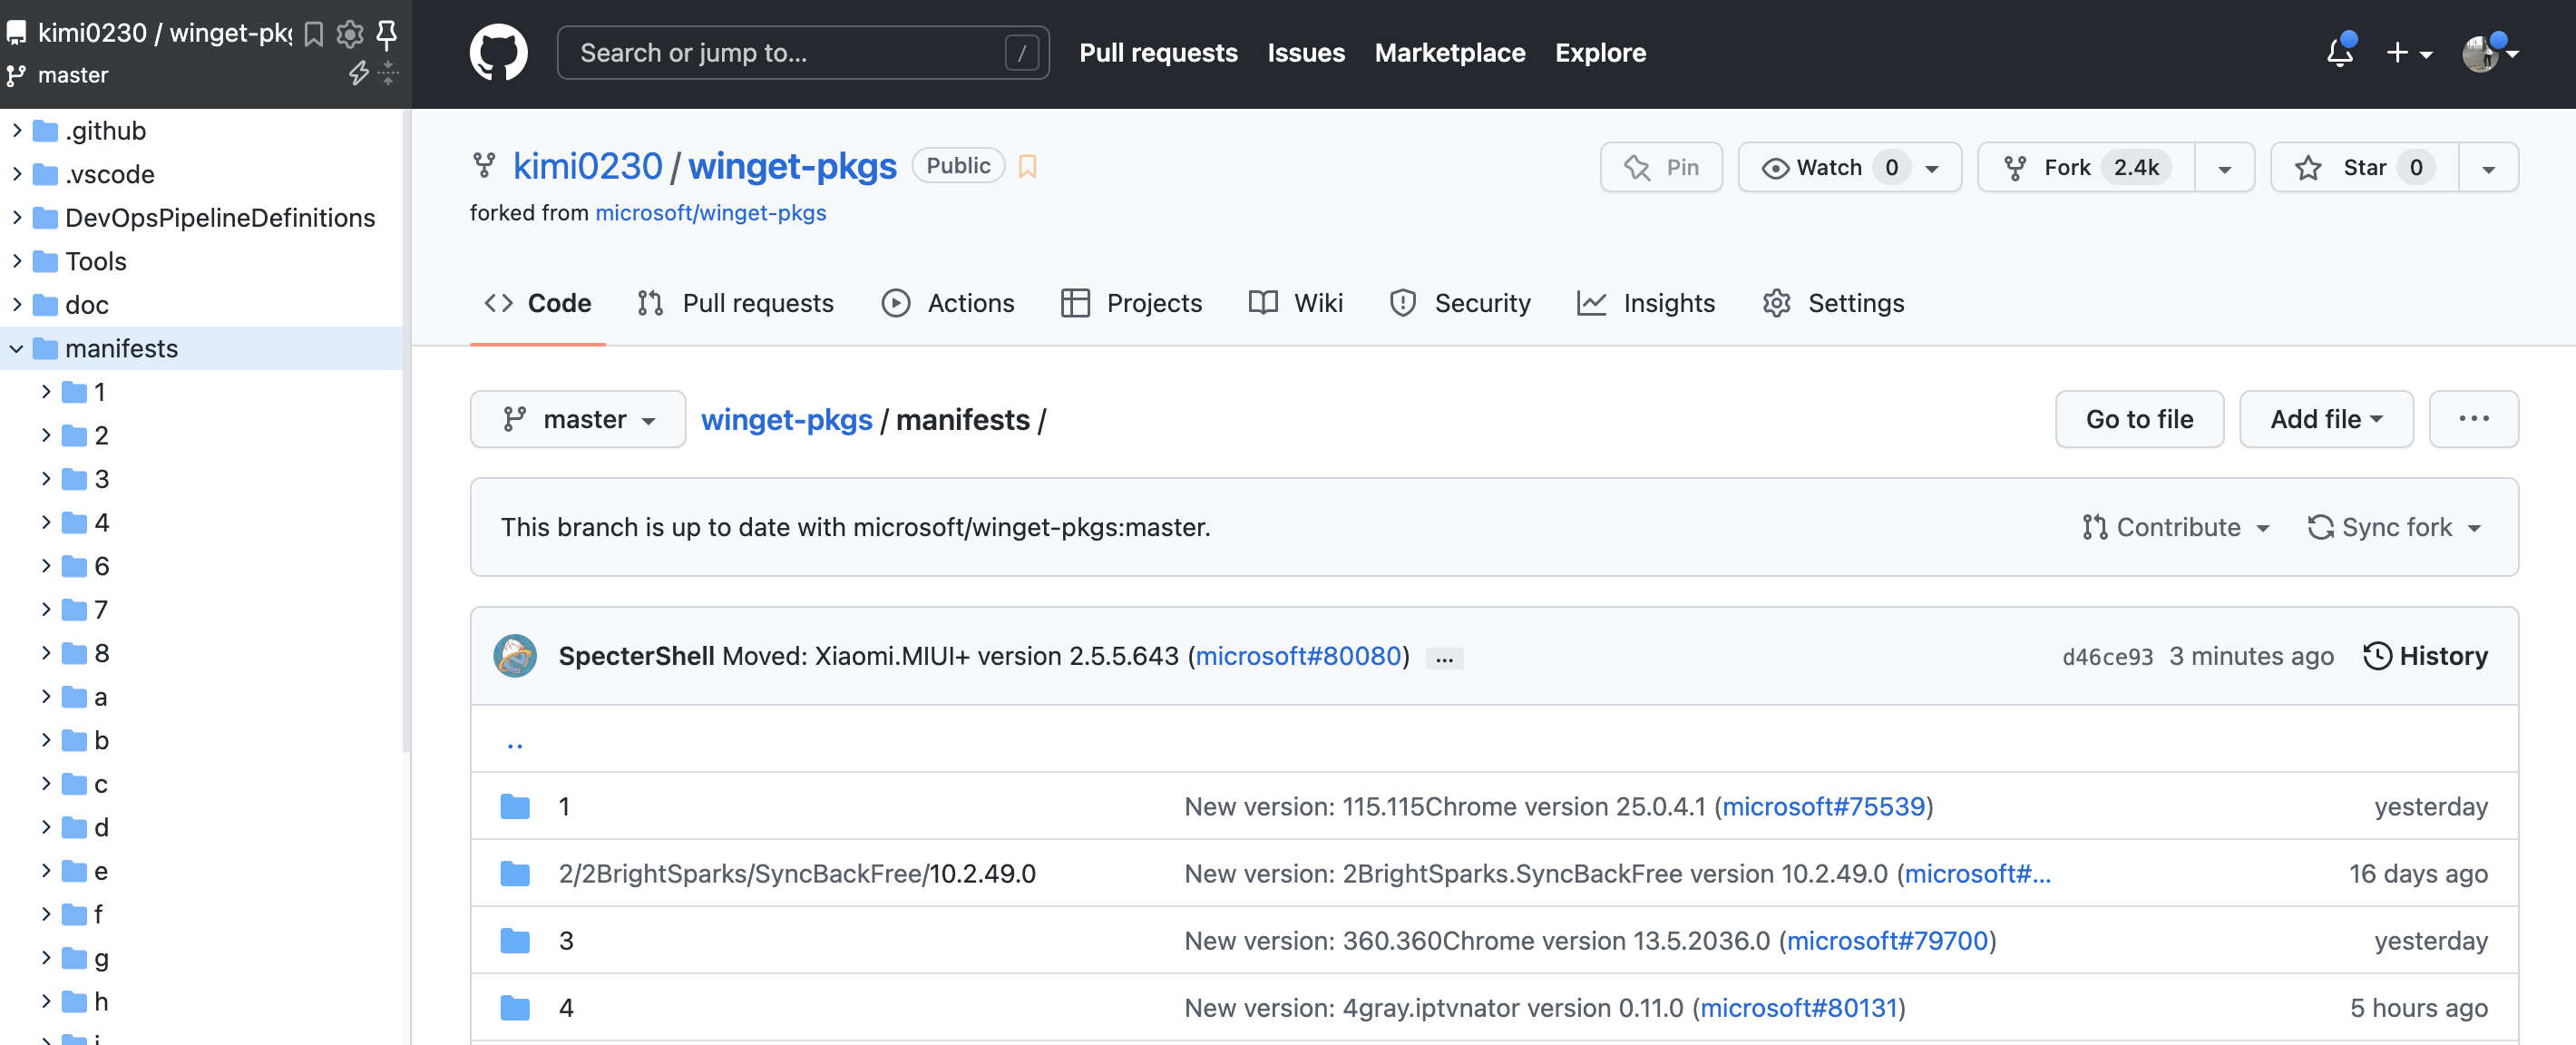Open the master branch selector dropdown

pyautogui.click(x=578, y=419)
